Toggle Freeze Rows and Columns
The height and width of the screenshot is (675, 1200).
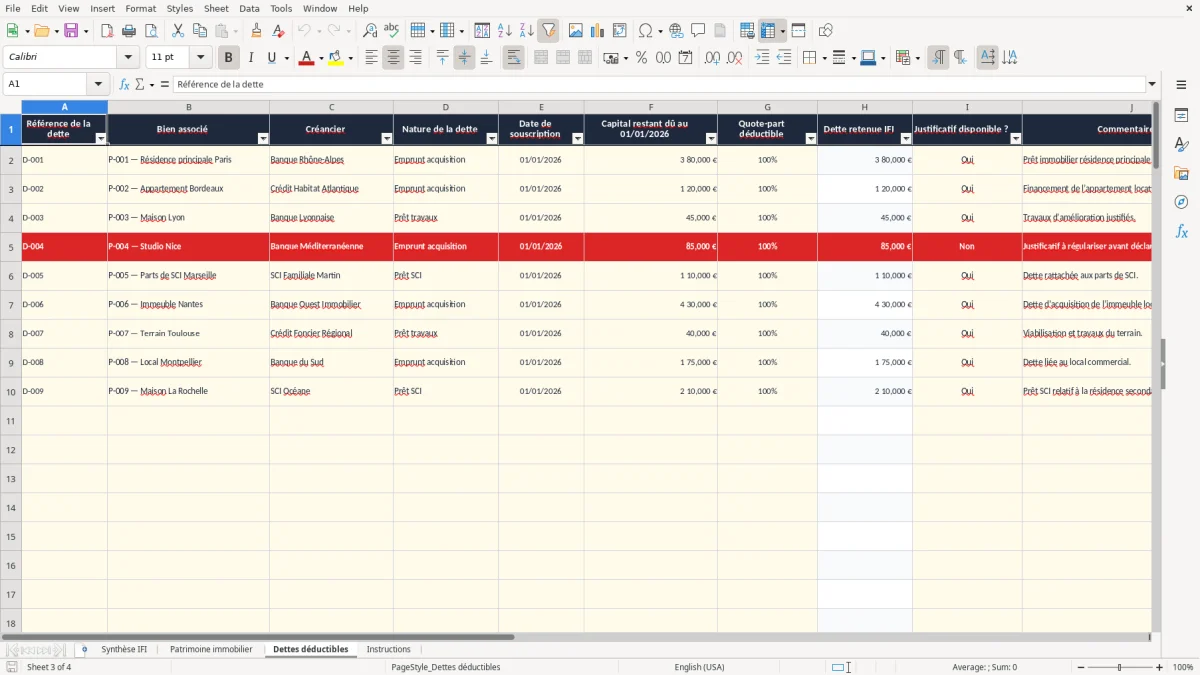click(768, 31)
